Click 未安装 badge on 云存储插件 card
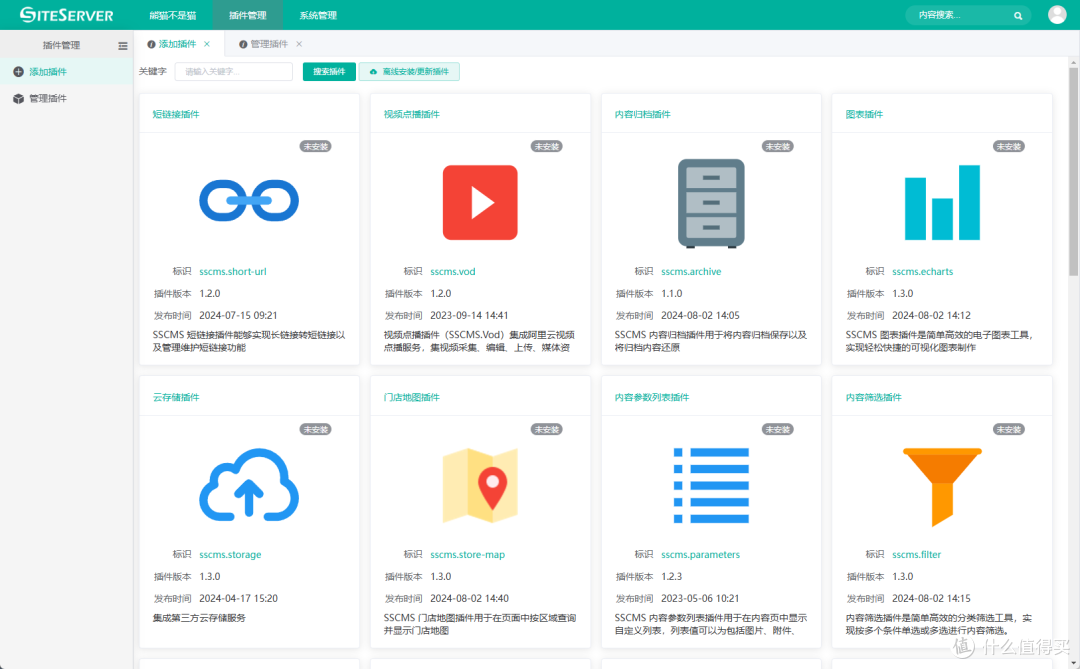The width and height of the screenshot is (1080, 669). coord(315,429)
